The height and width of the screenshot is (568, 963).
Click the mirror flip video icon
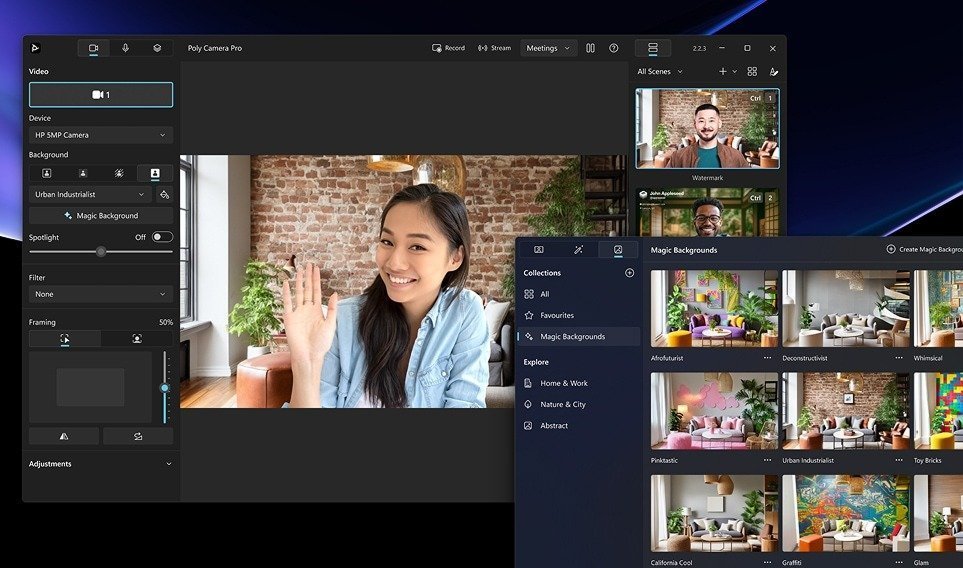coord(64,436)
